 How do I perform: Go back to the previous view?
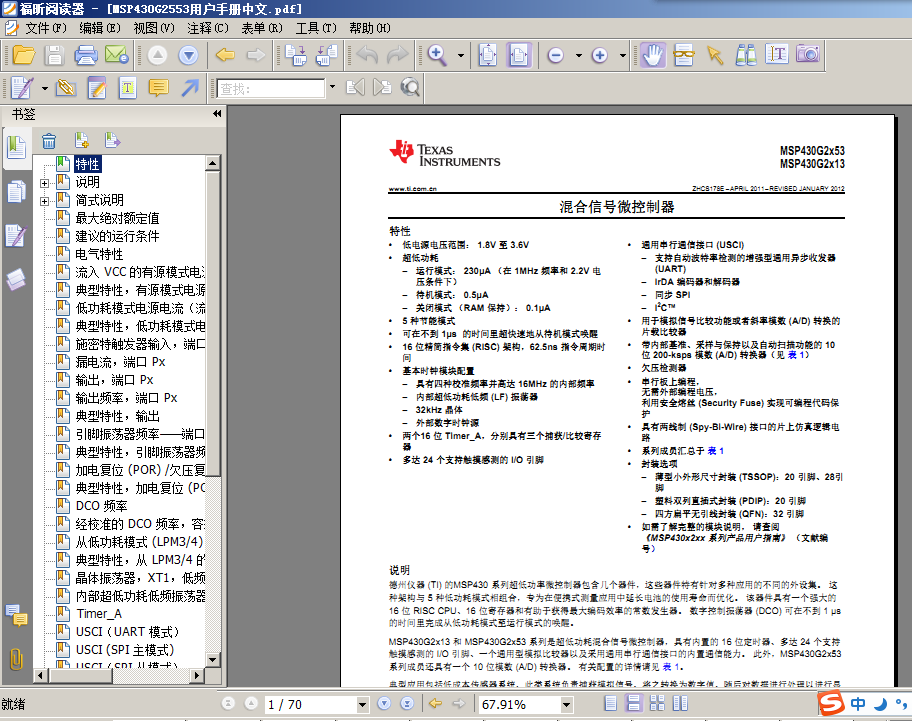point(225,55)
